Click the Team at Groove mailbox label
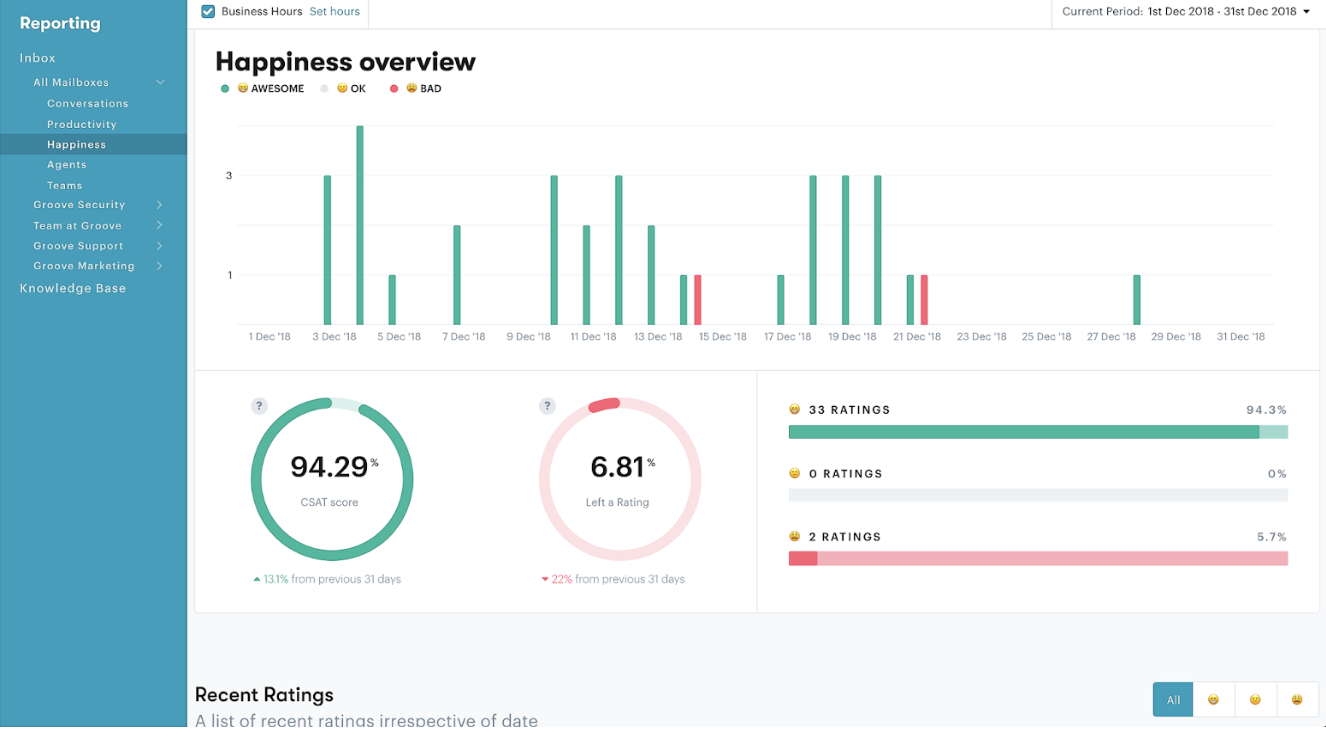The width and height of the screenshot is (1326, 734). (77, 226)
